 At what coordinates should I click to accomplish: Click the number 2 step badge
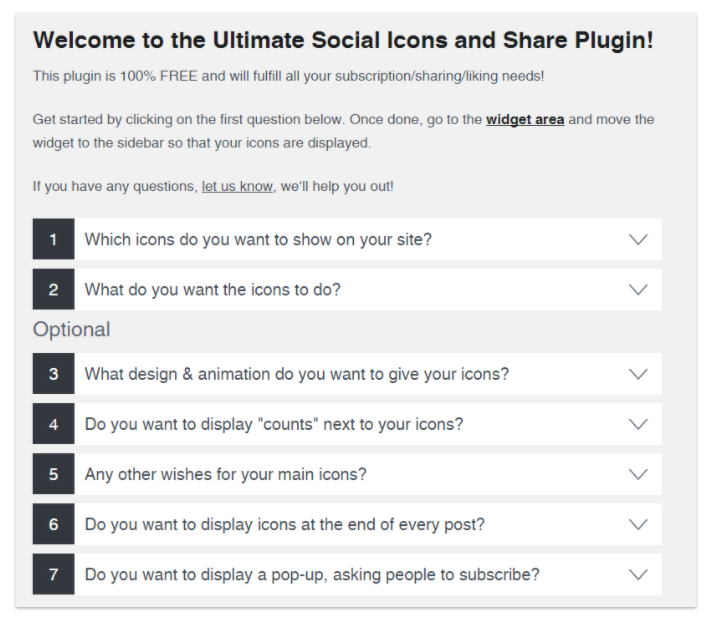[x=53, y=290]
